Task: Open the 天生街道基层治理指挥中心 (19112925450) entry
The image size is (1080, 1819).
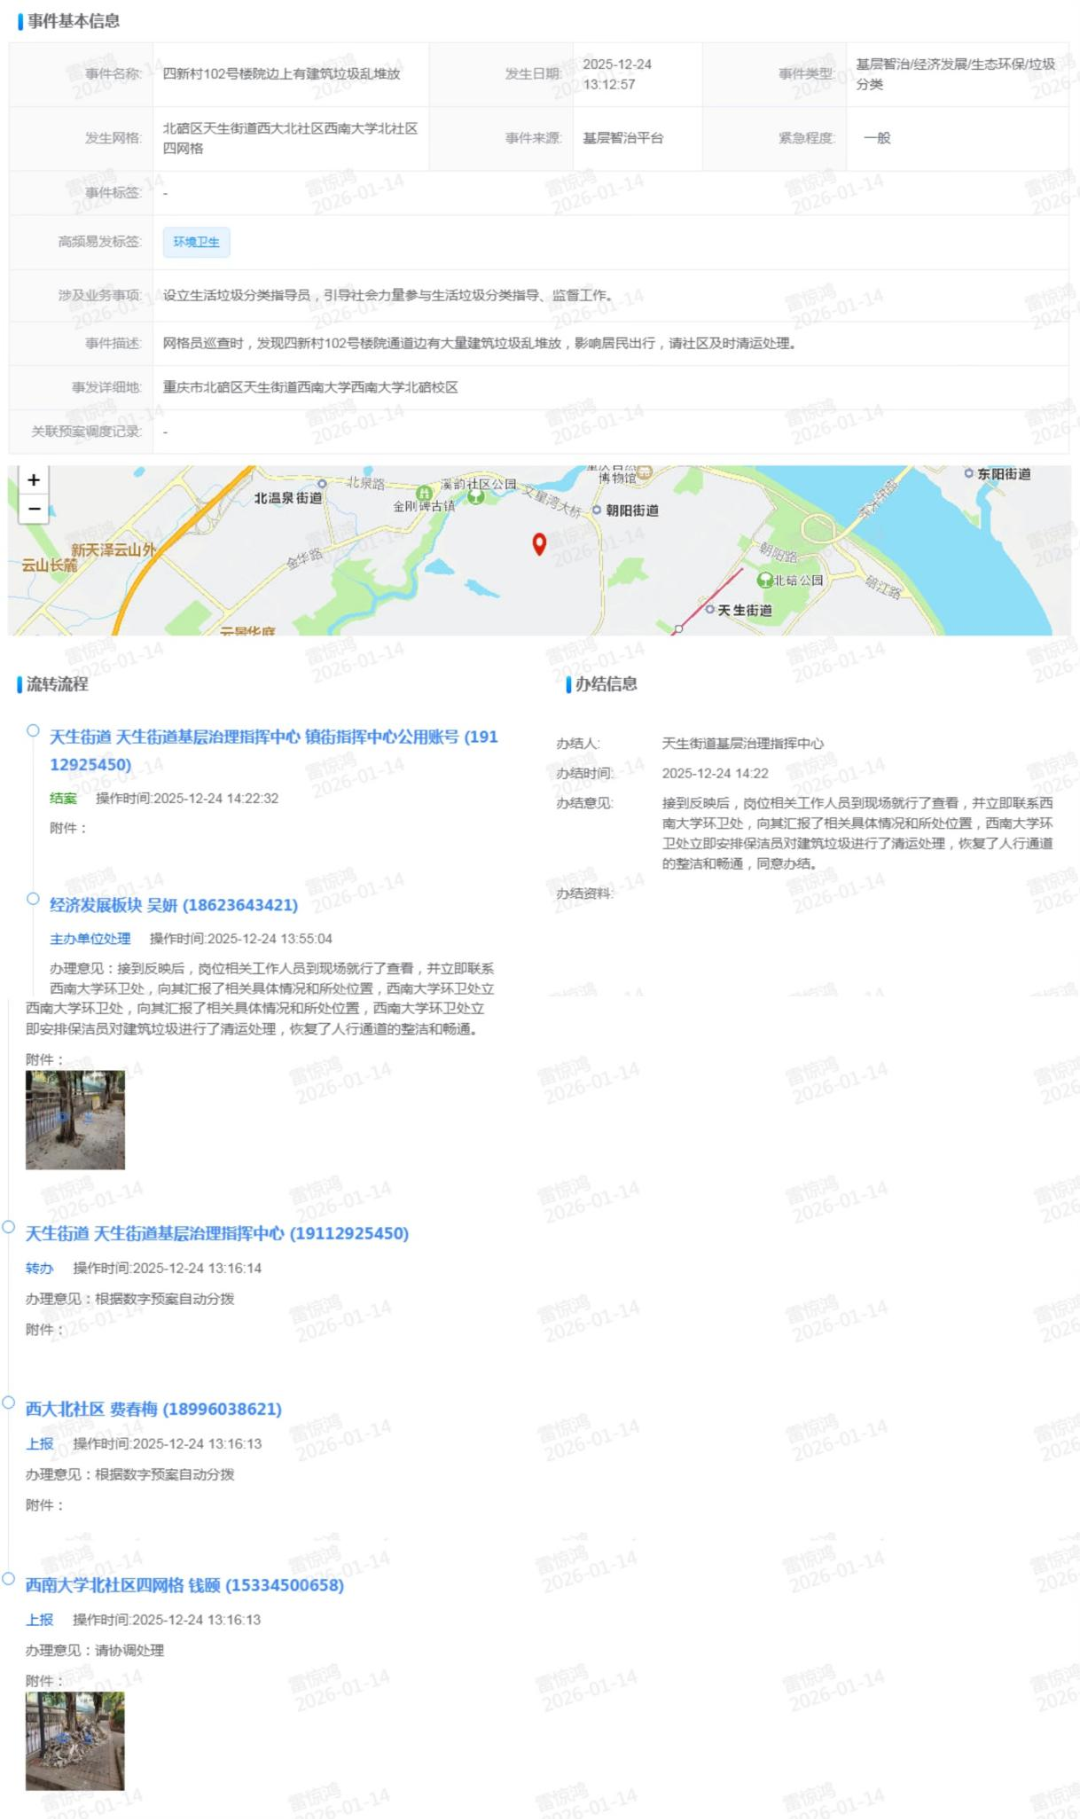Action: pyautogui.click(x=217, y=1234)
